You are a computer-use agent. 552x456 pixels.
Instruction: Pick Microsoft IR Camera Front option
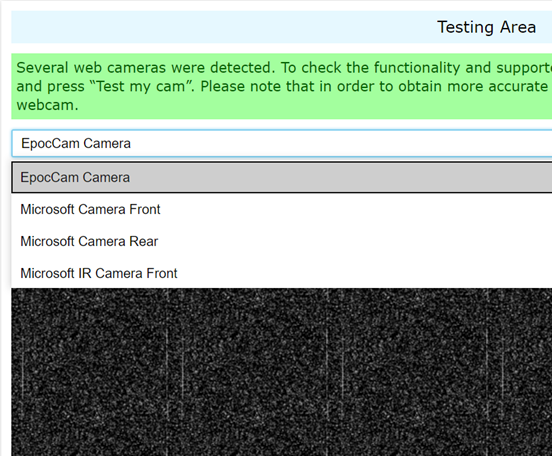282,274
